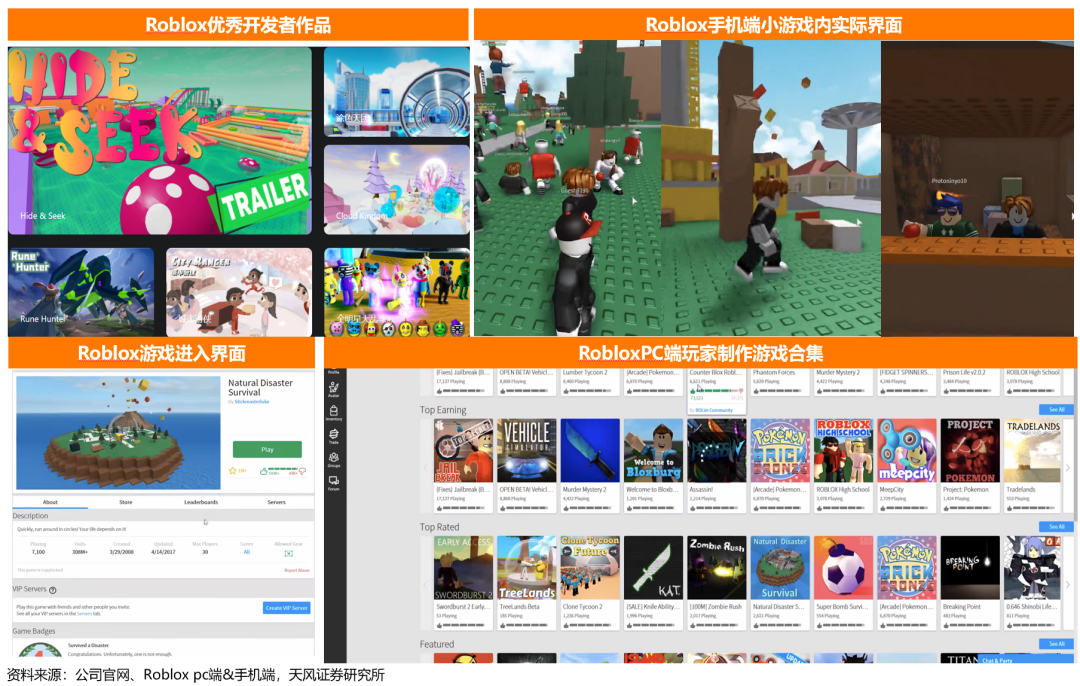This screenshot has height=686, width=1080.
Task: Click the thumbs-up icon on Natural Disaster Survival
Action: [x=263, y=472]
